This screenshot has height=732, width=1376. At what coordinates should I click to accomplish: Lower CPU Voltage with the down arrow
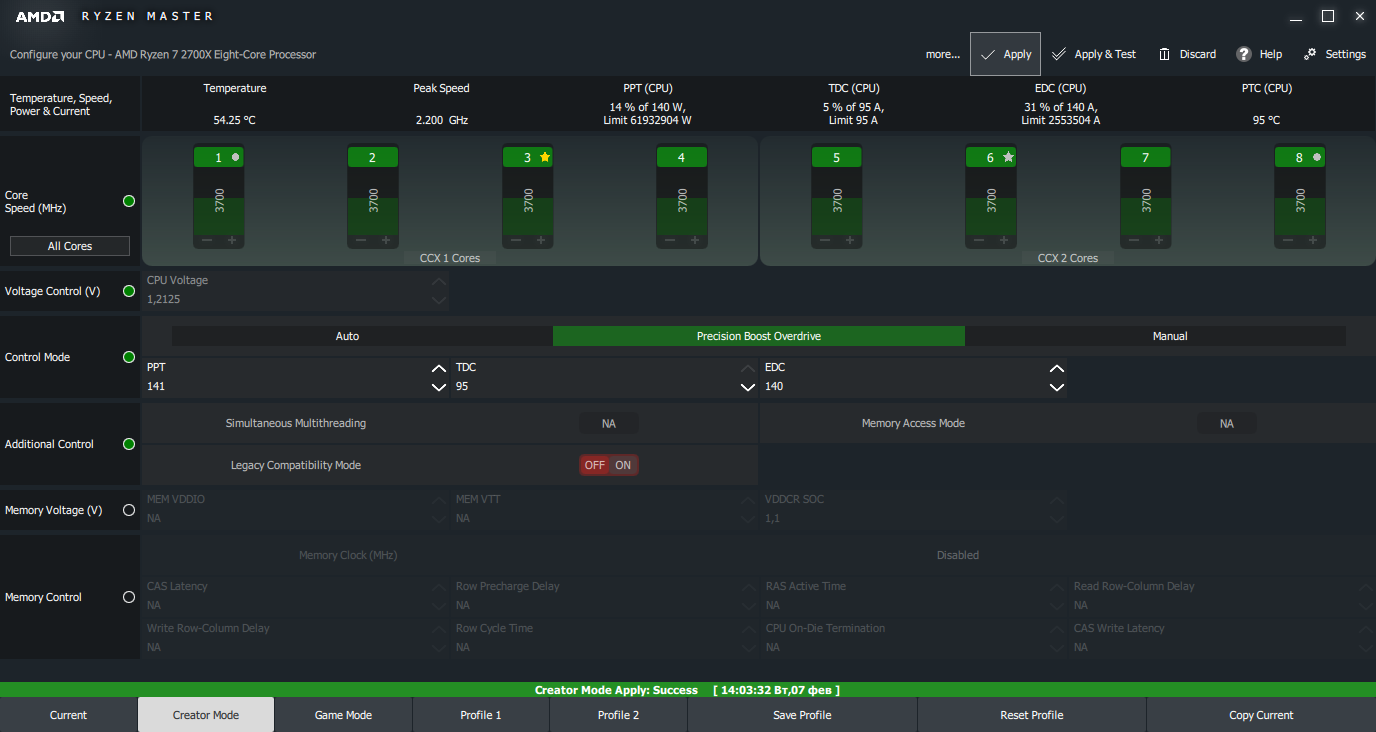coord(438,300)
